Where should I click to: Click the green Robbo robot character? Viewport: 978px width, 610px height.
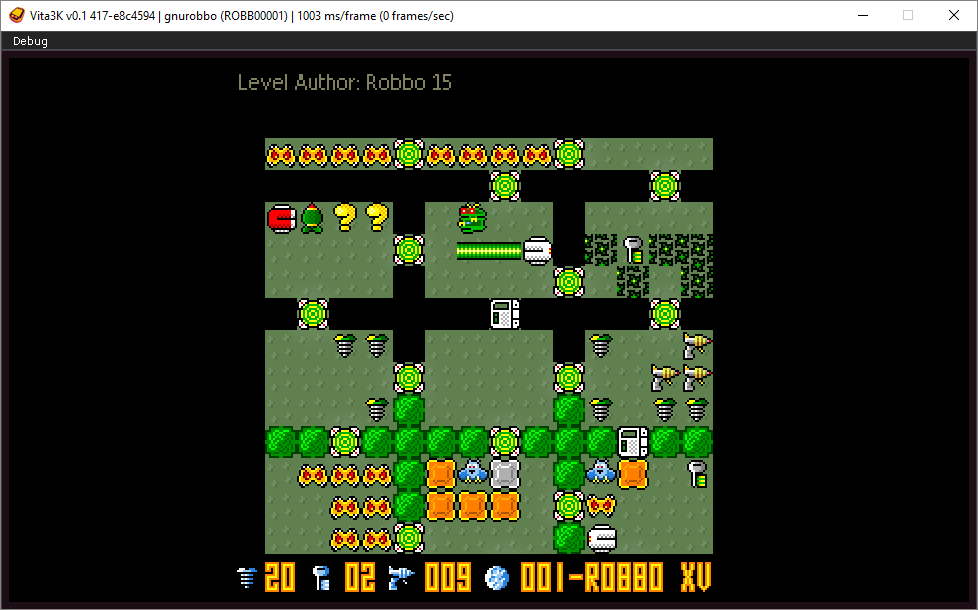(473, 218)
